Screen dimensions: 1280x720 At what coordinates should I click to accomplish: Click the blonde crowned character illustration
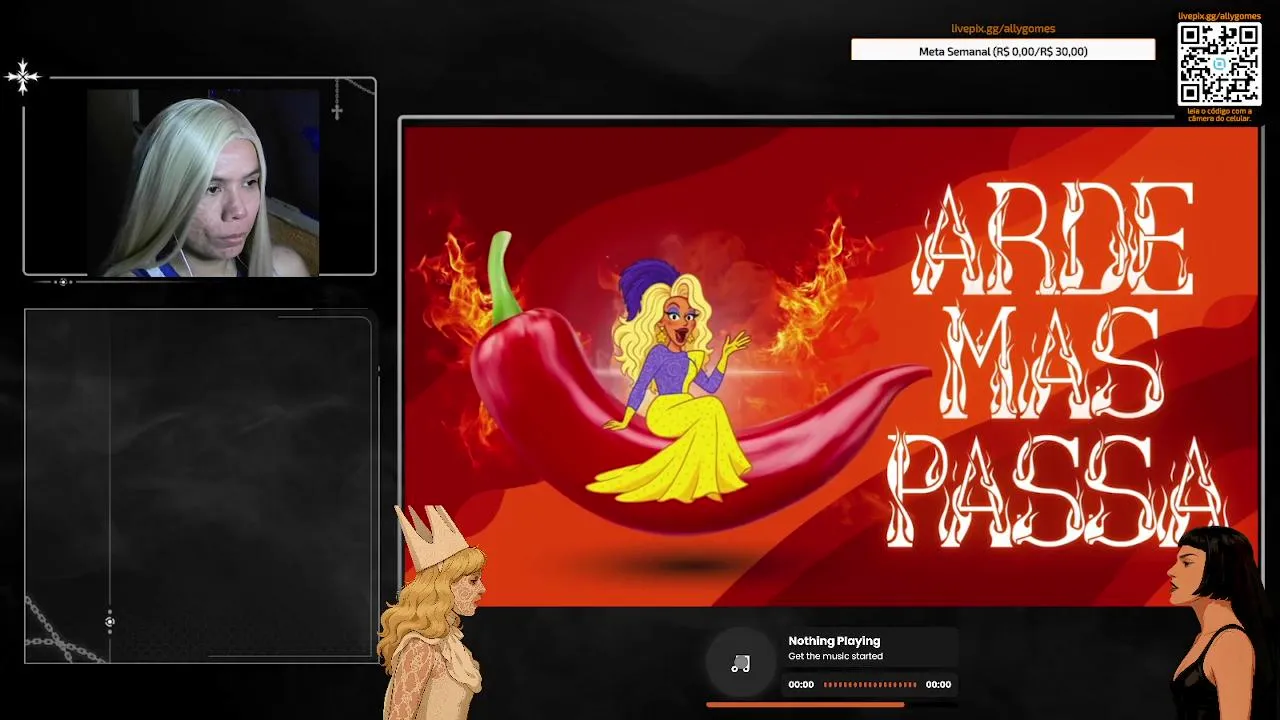coord(433,612)
